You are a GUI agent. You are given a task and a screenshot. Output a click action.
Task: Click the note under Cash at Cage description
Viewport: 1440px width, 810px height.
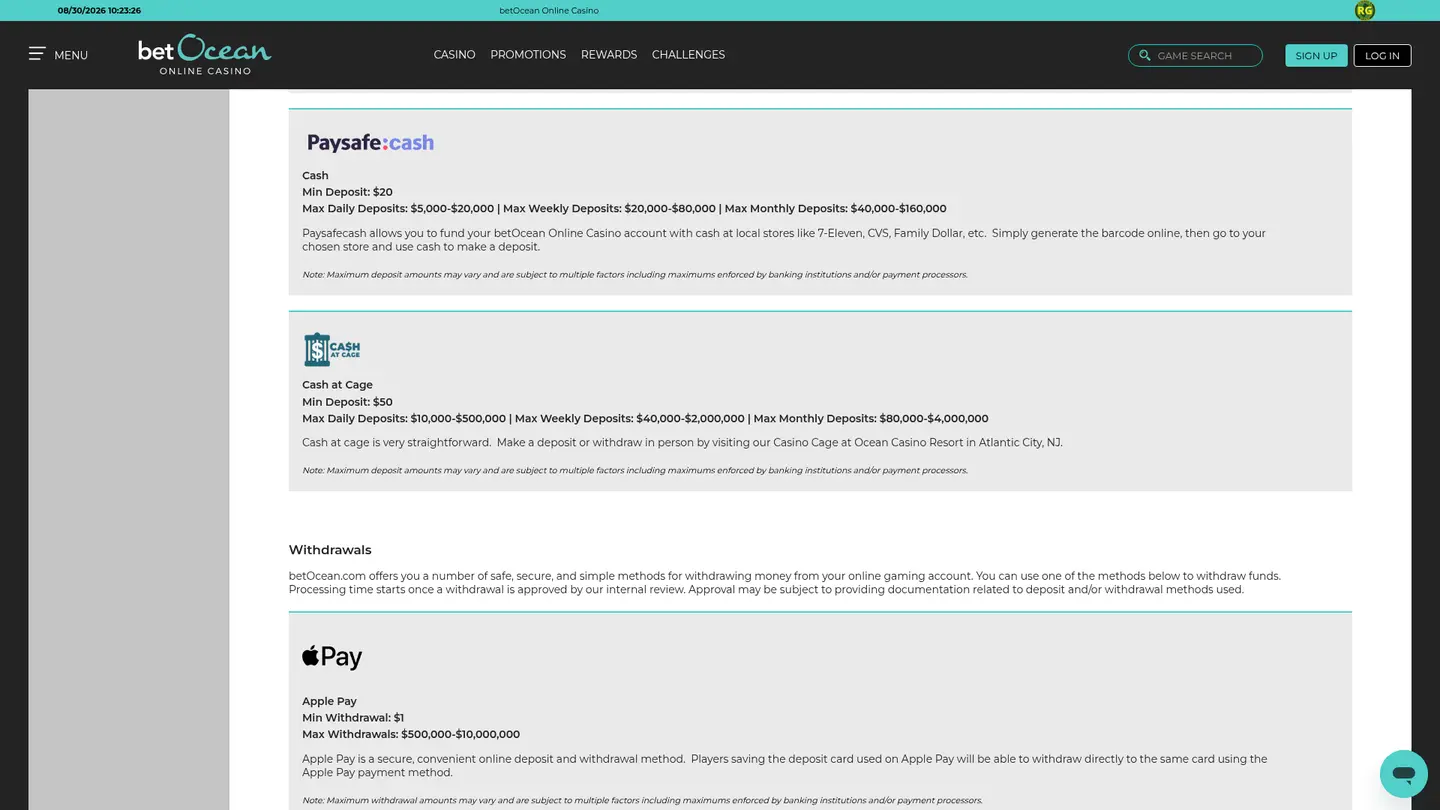[635, 471]
